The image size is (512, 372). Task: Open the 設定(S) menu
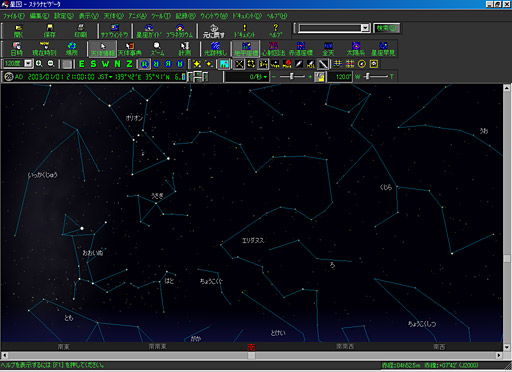pos(64,16)
